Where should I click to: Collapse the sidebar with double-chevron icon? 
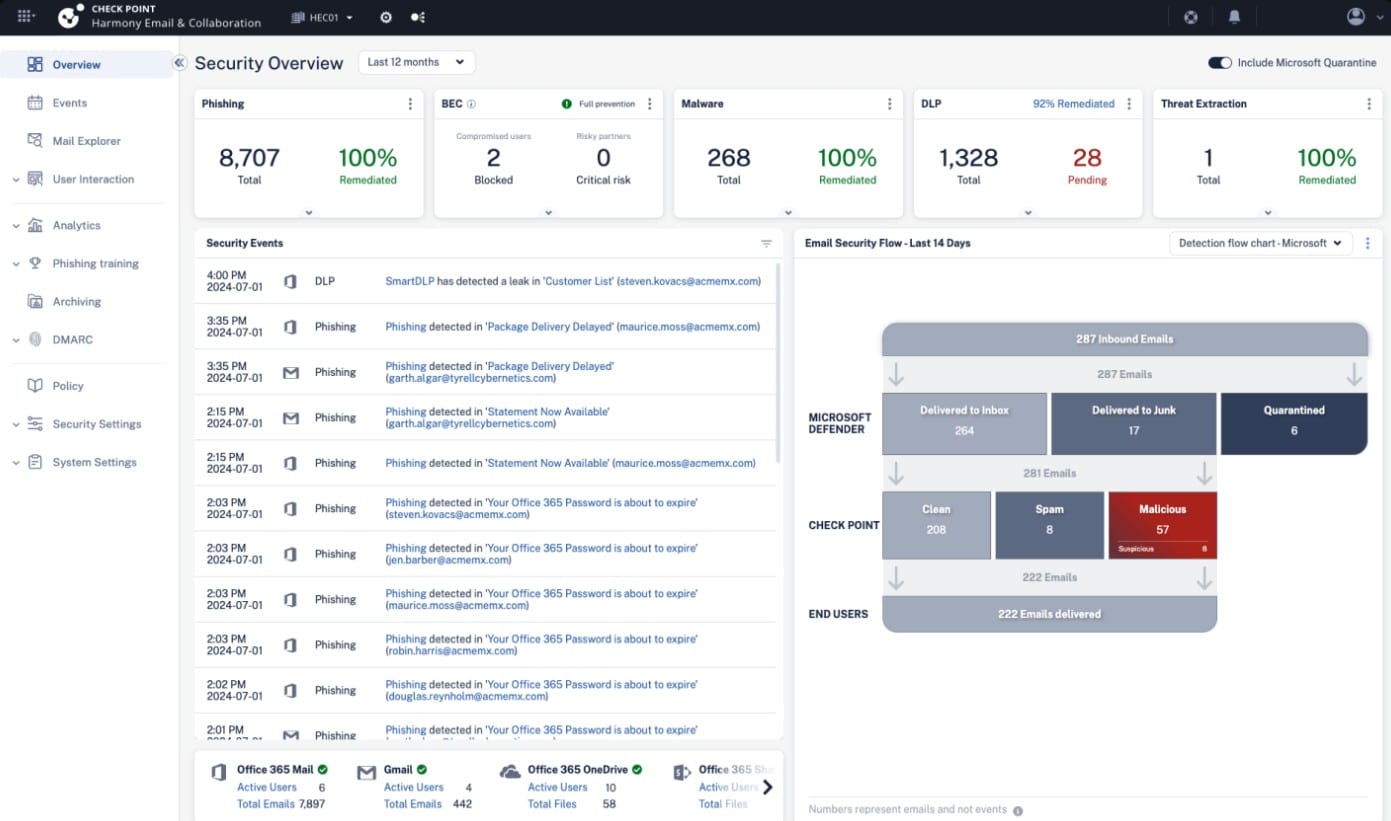coord(180,63)
